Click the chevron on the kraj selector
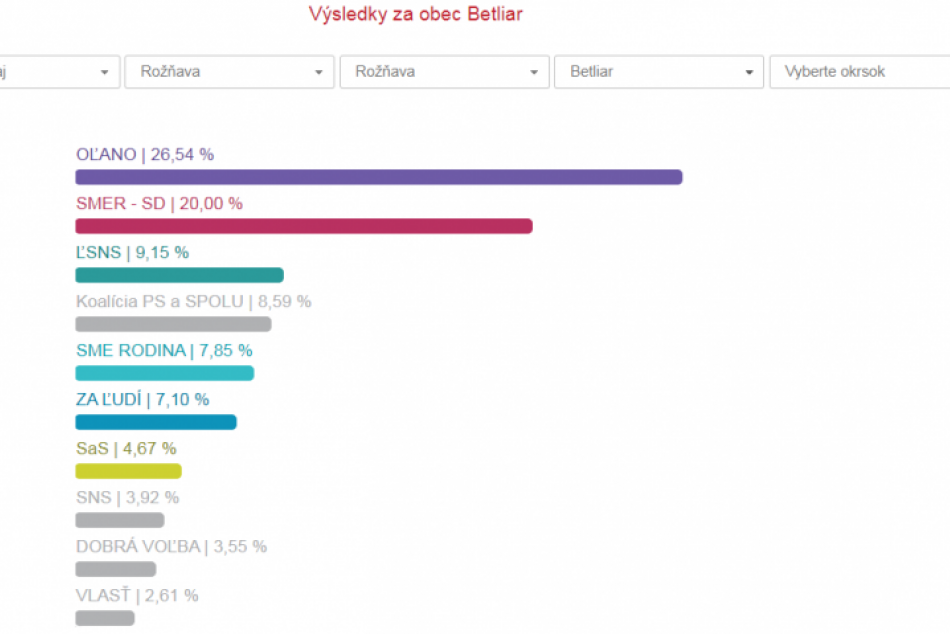 coord(104,72)
